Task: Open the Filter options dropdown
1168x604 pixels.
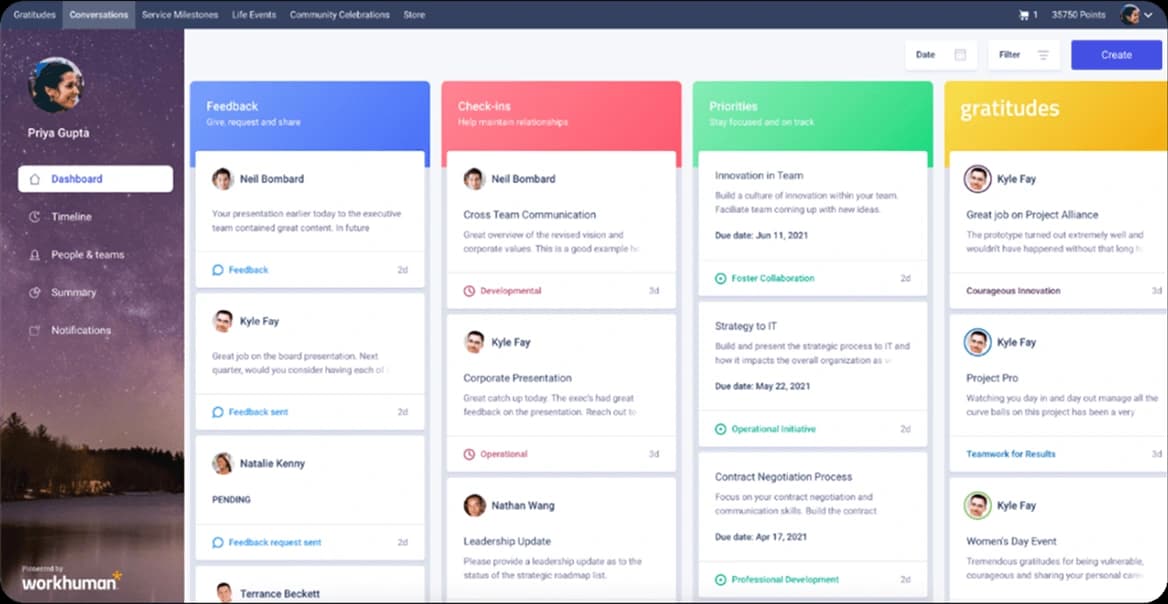Action: pos(1023,55)
